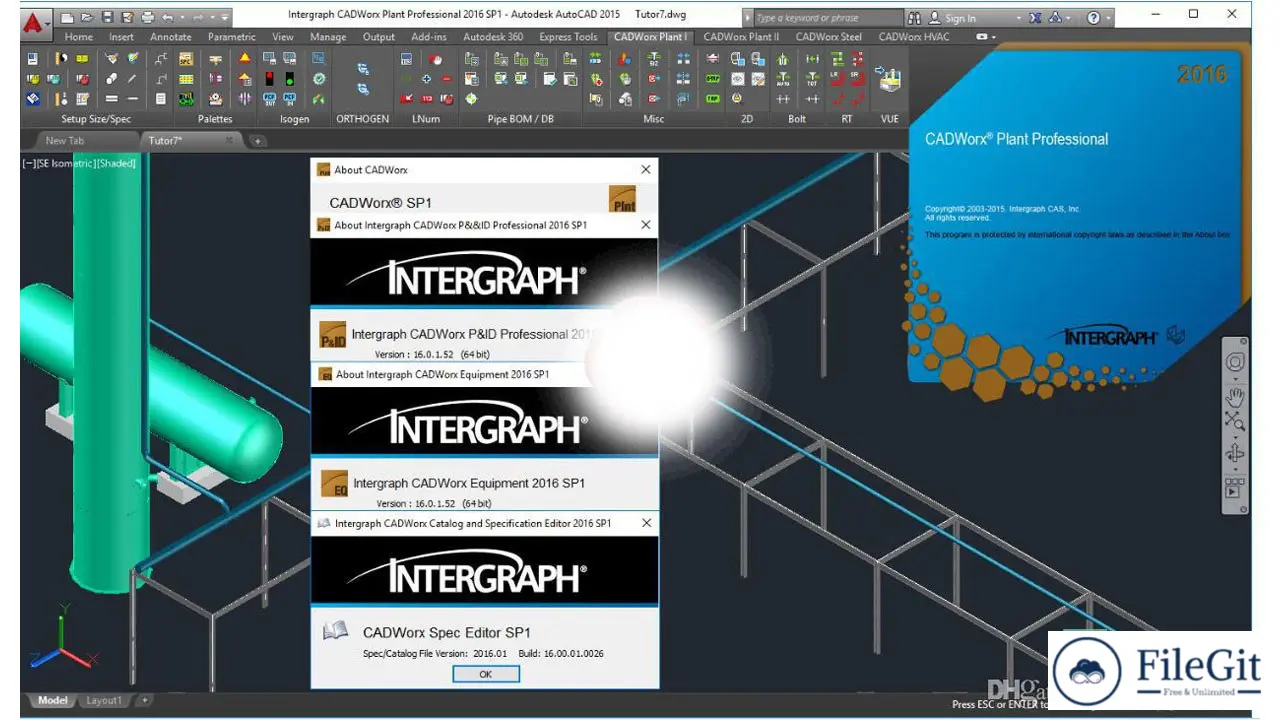The width and height of the screenshot is (1280, 720).
Task: Click the green traffic light icon in Isogen panel
Action: tap(290, 78)
